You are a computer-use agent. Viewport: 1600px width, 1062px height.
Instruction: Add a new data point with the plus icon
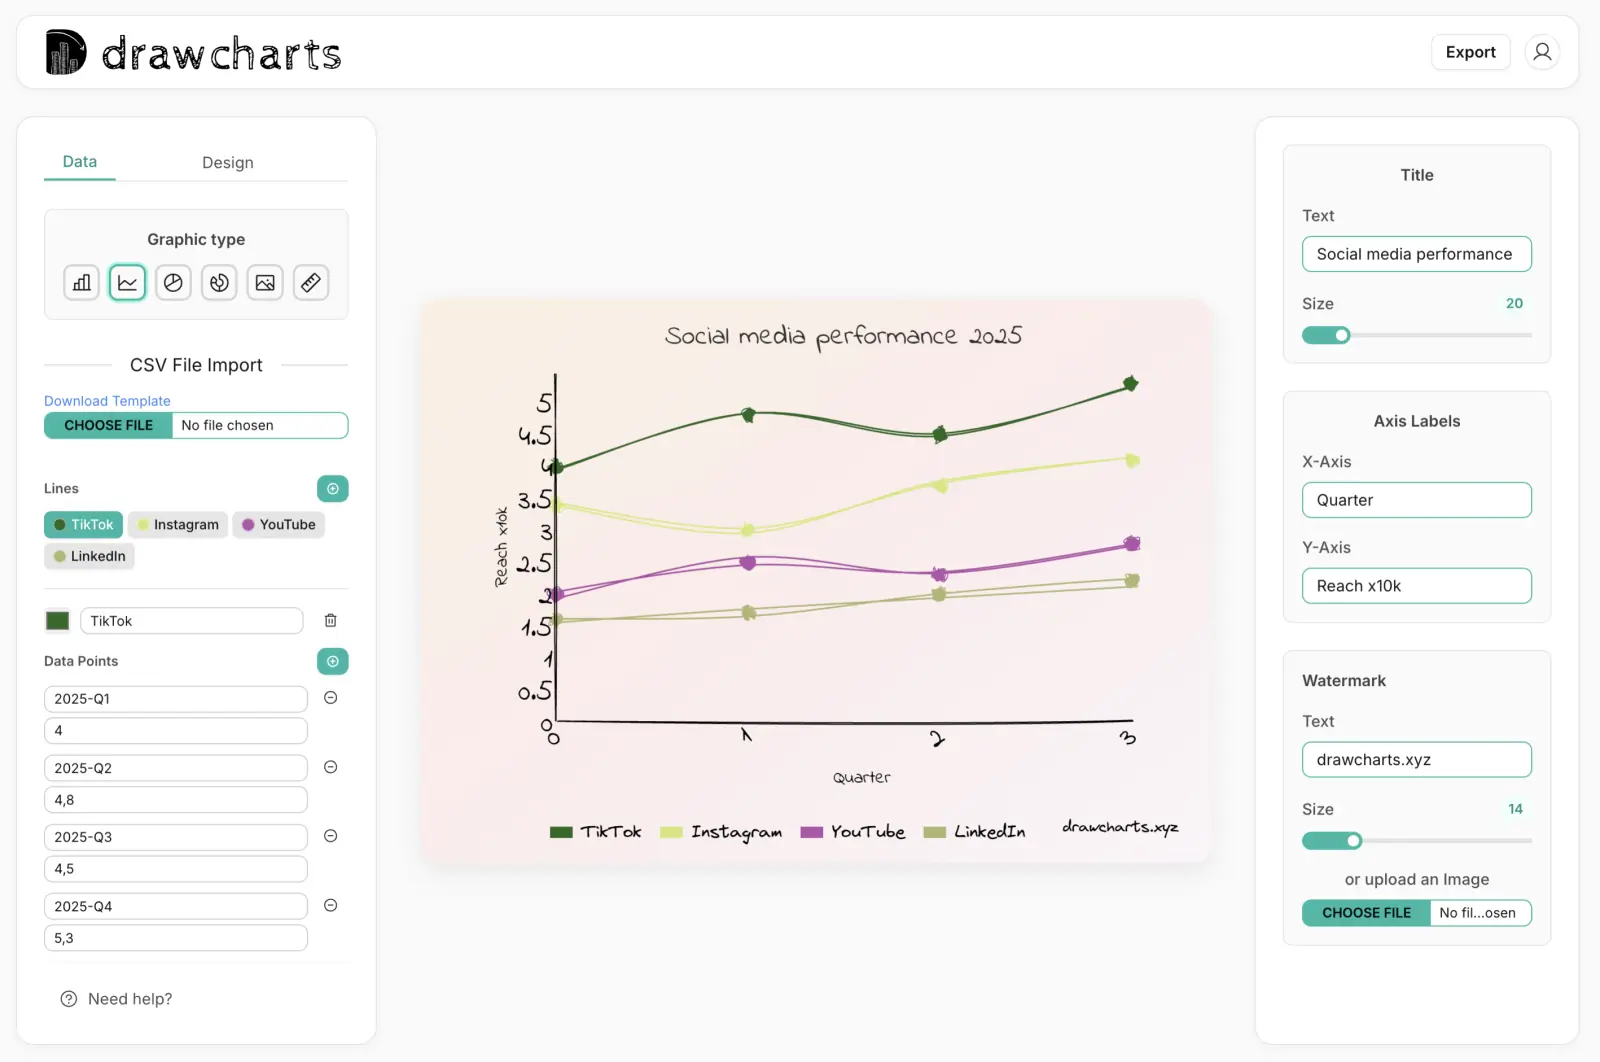point(332,661)
